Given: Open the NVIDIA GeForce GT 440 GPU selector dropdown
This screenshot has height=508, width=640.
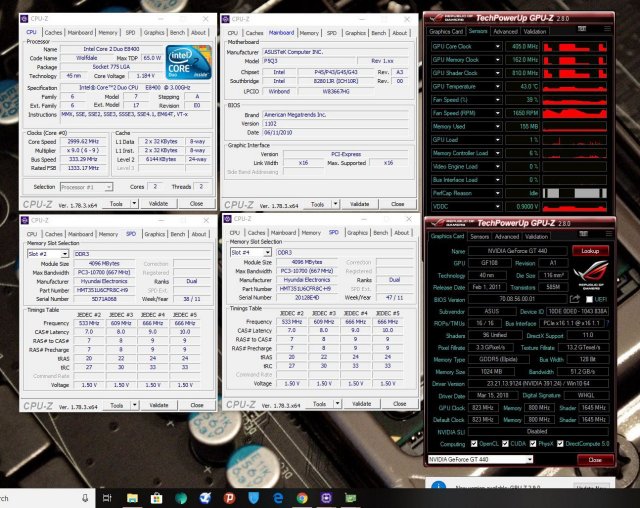Looking at the screenshot, I should click(529, 459).
